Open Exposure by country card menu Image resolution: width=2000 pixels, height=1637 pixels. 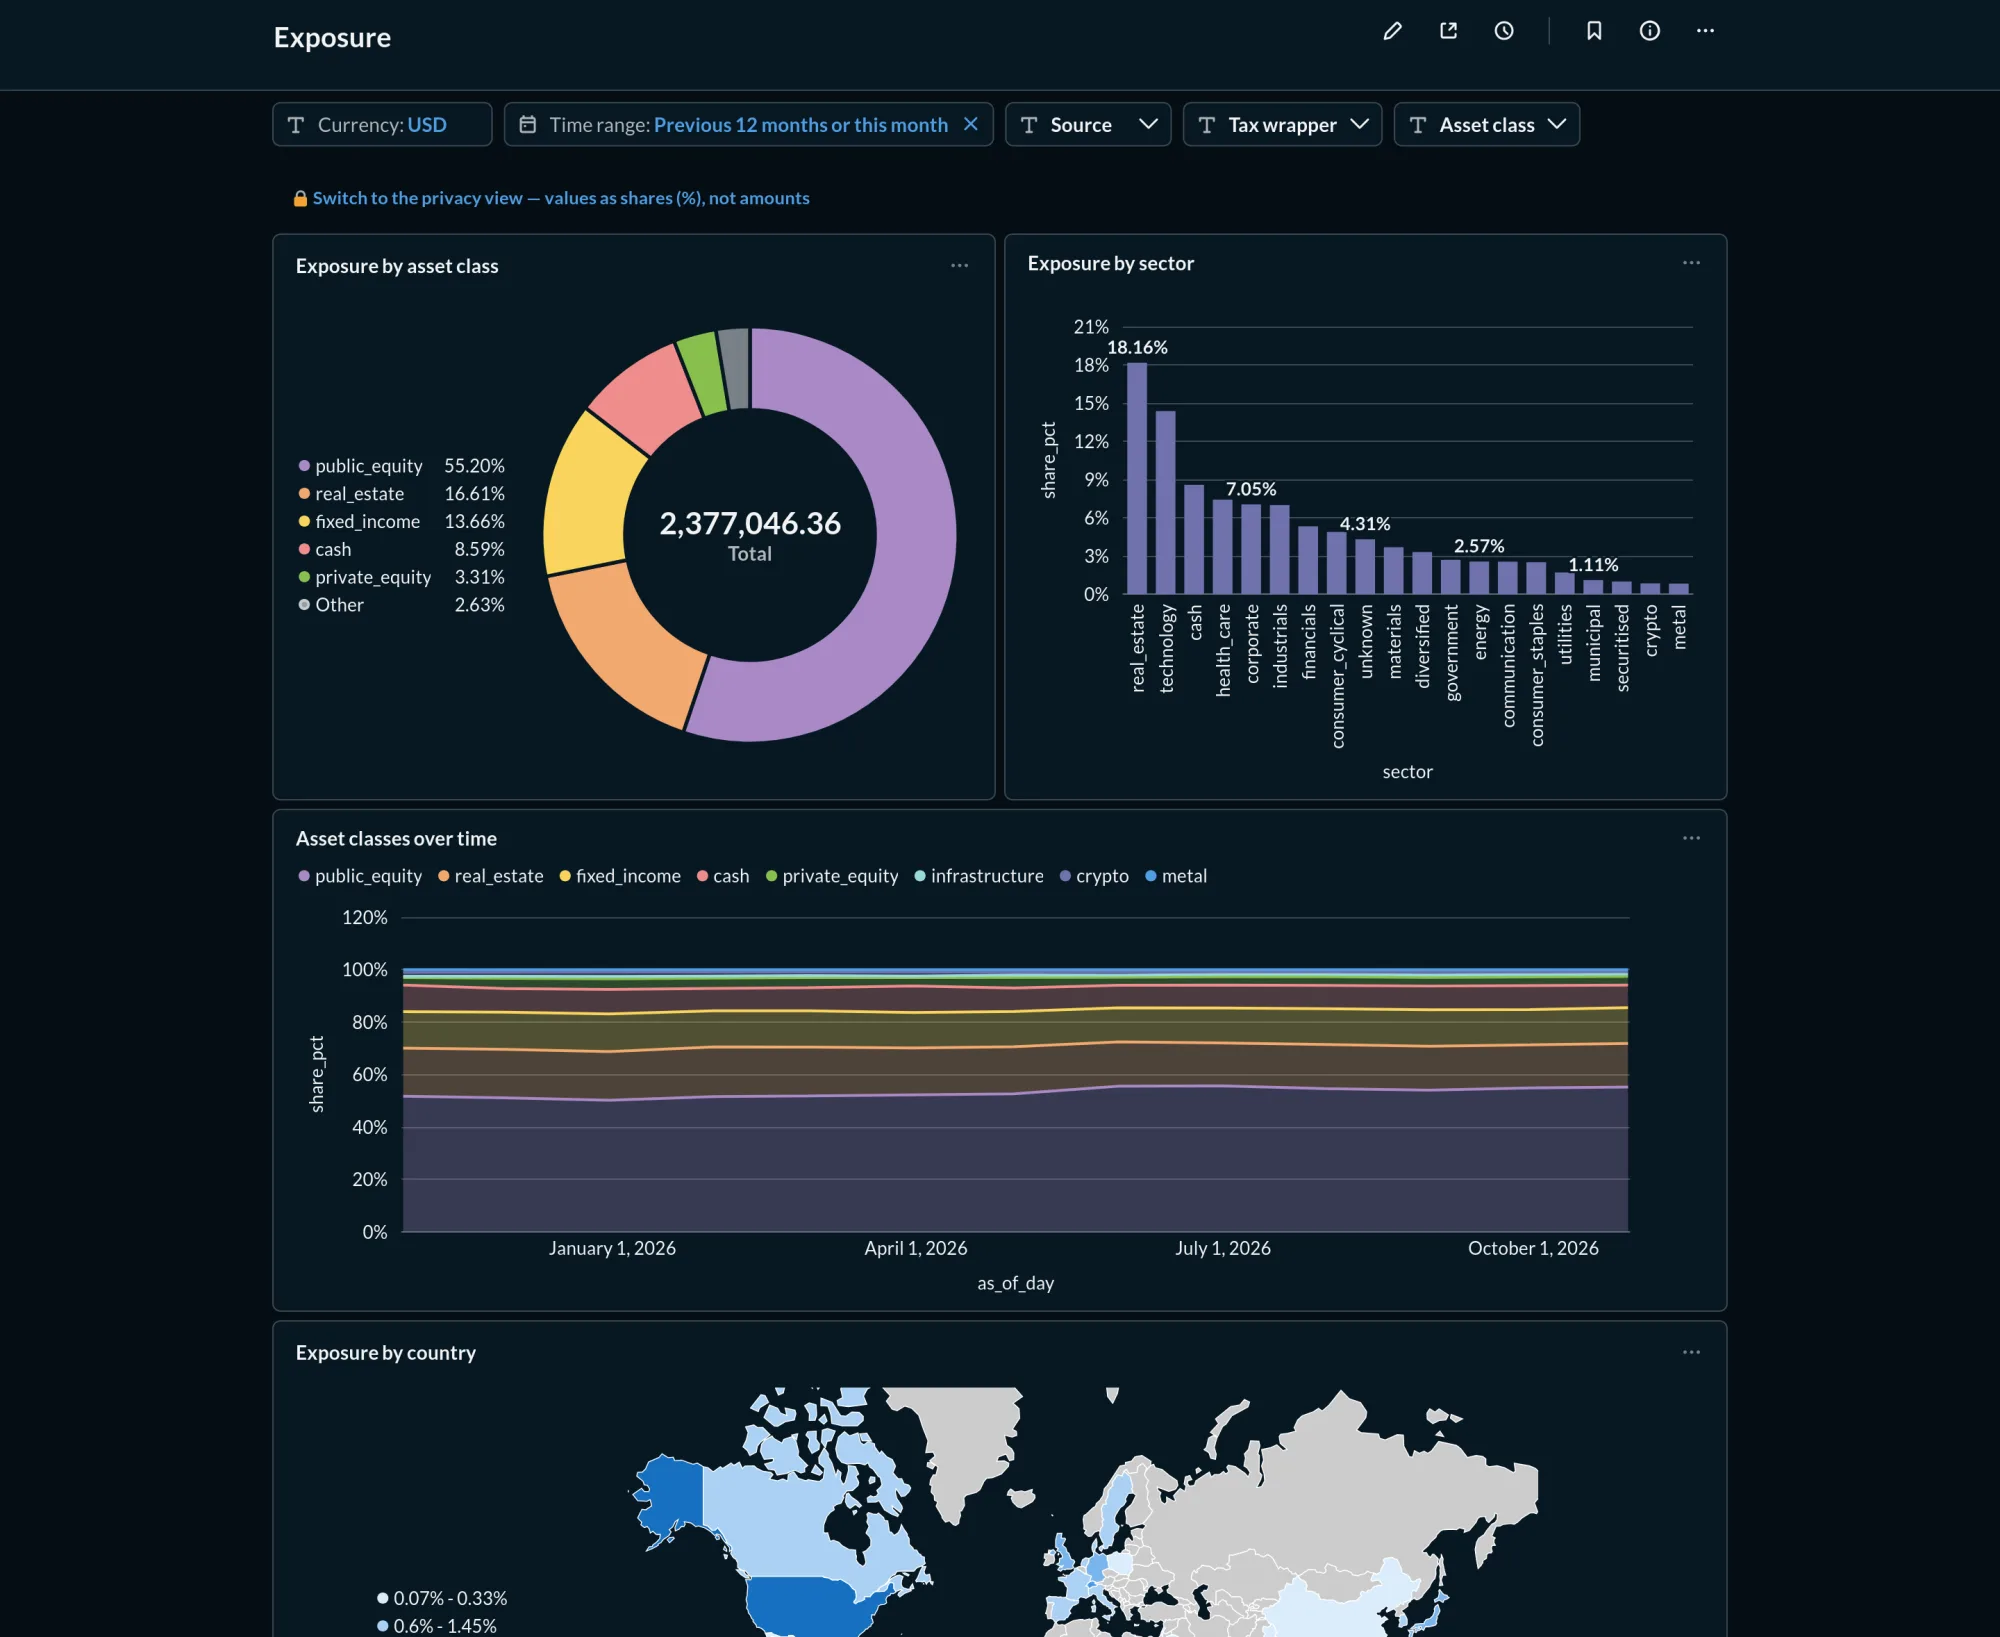point(1692,1352)
